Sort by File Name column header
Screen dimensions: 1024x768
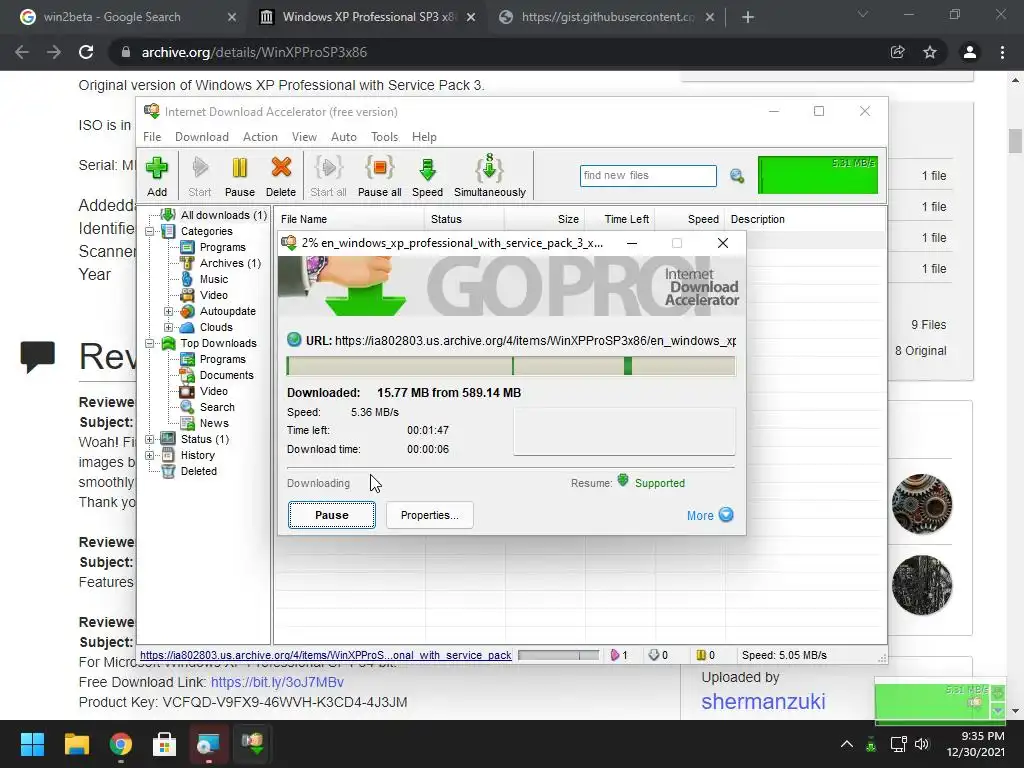tap(349, 219)
